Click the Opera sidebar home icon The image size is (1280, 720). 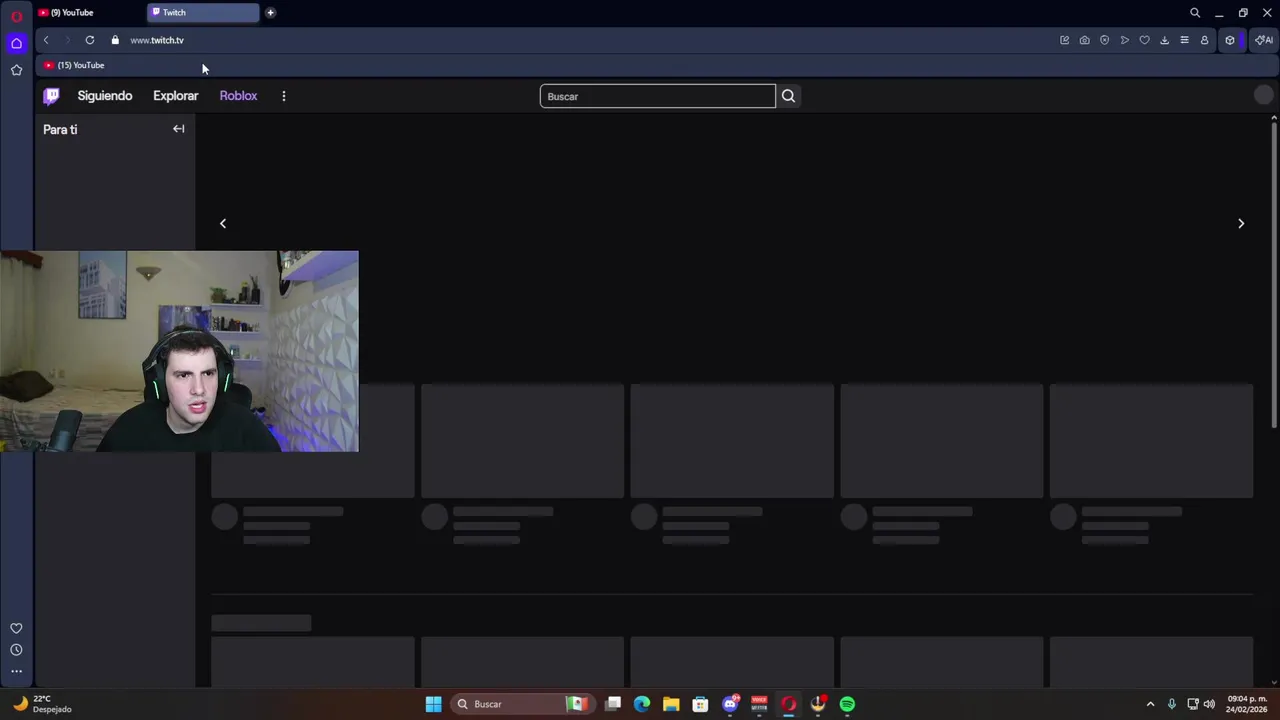[x=16, y=43]
